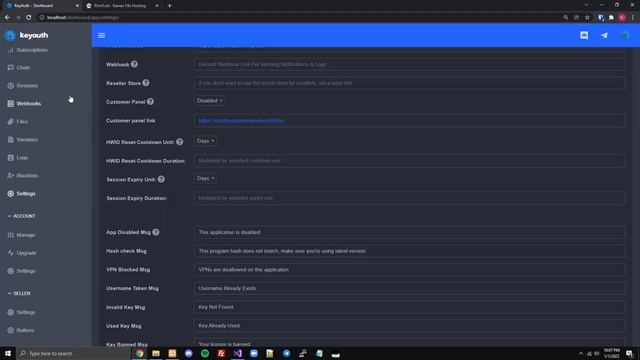Screen dimensions: 640x360
Task: Click the Reseller Store input field
Action: point(409,83)
